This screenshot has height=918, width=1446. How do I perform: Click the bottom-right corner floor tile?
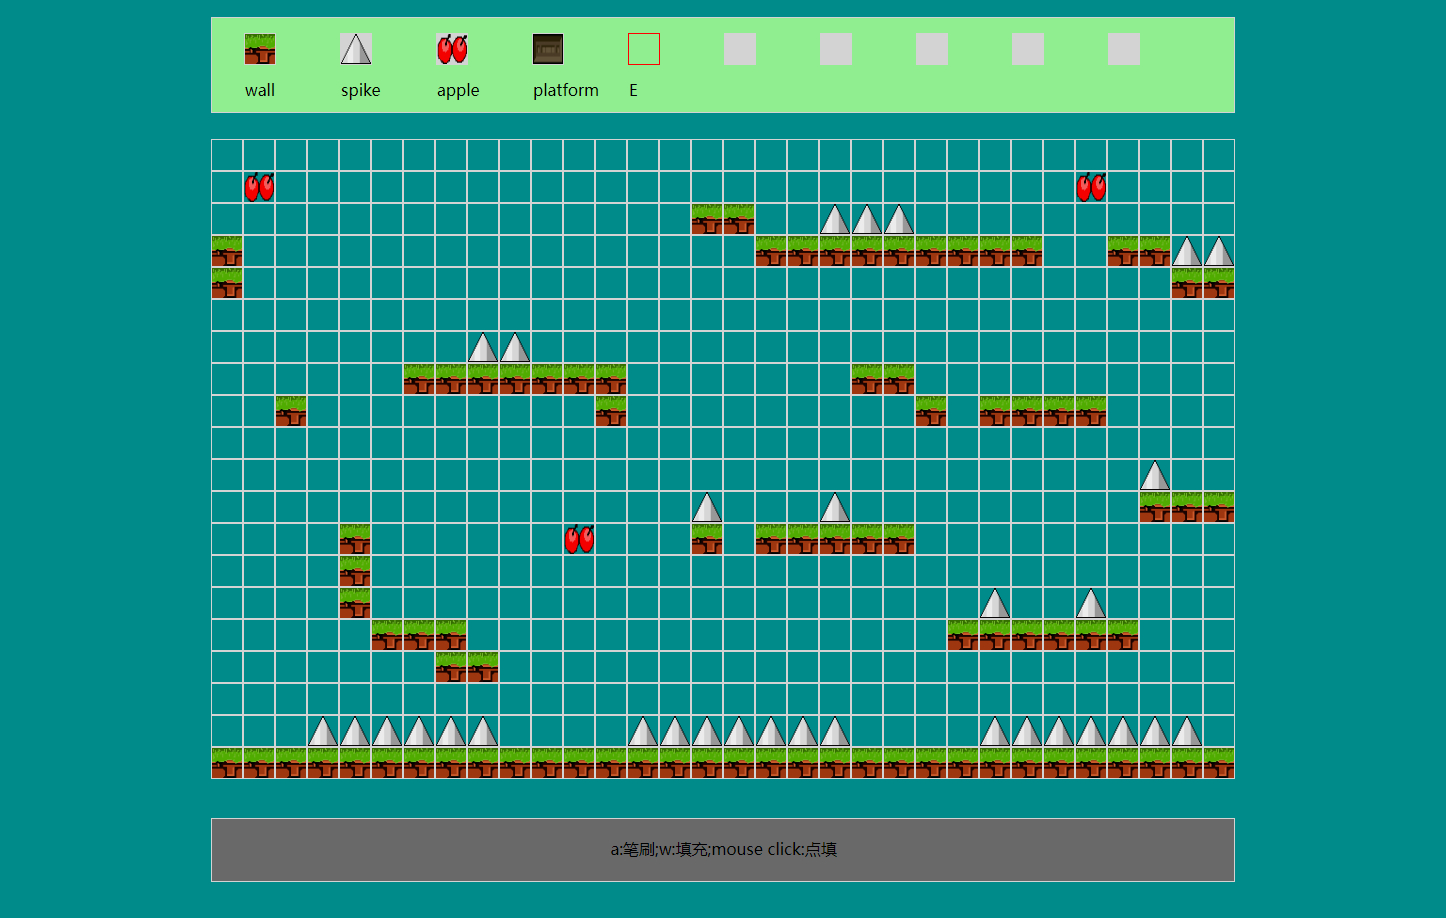[x=1219, y=763]
